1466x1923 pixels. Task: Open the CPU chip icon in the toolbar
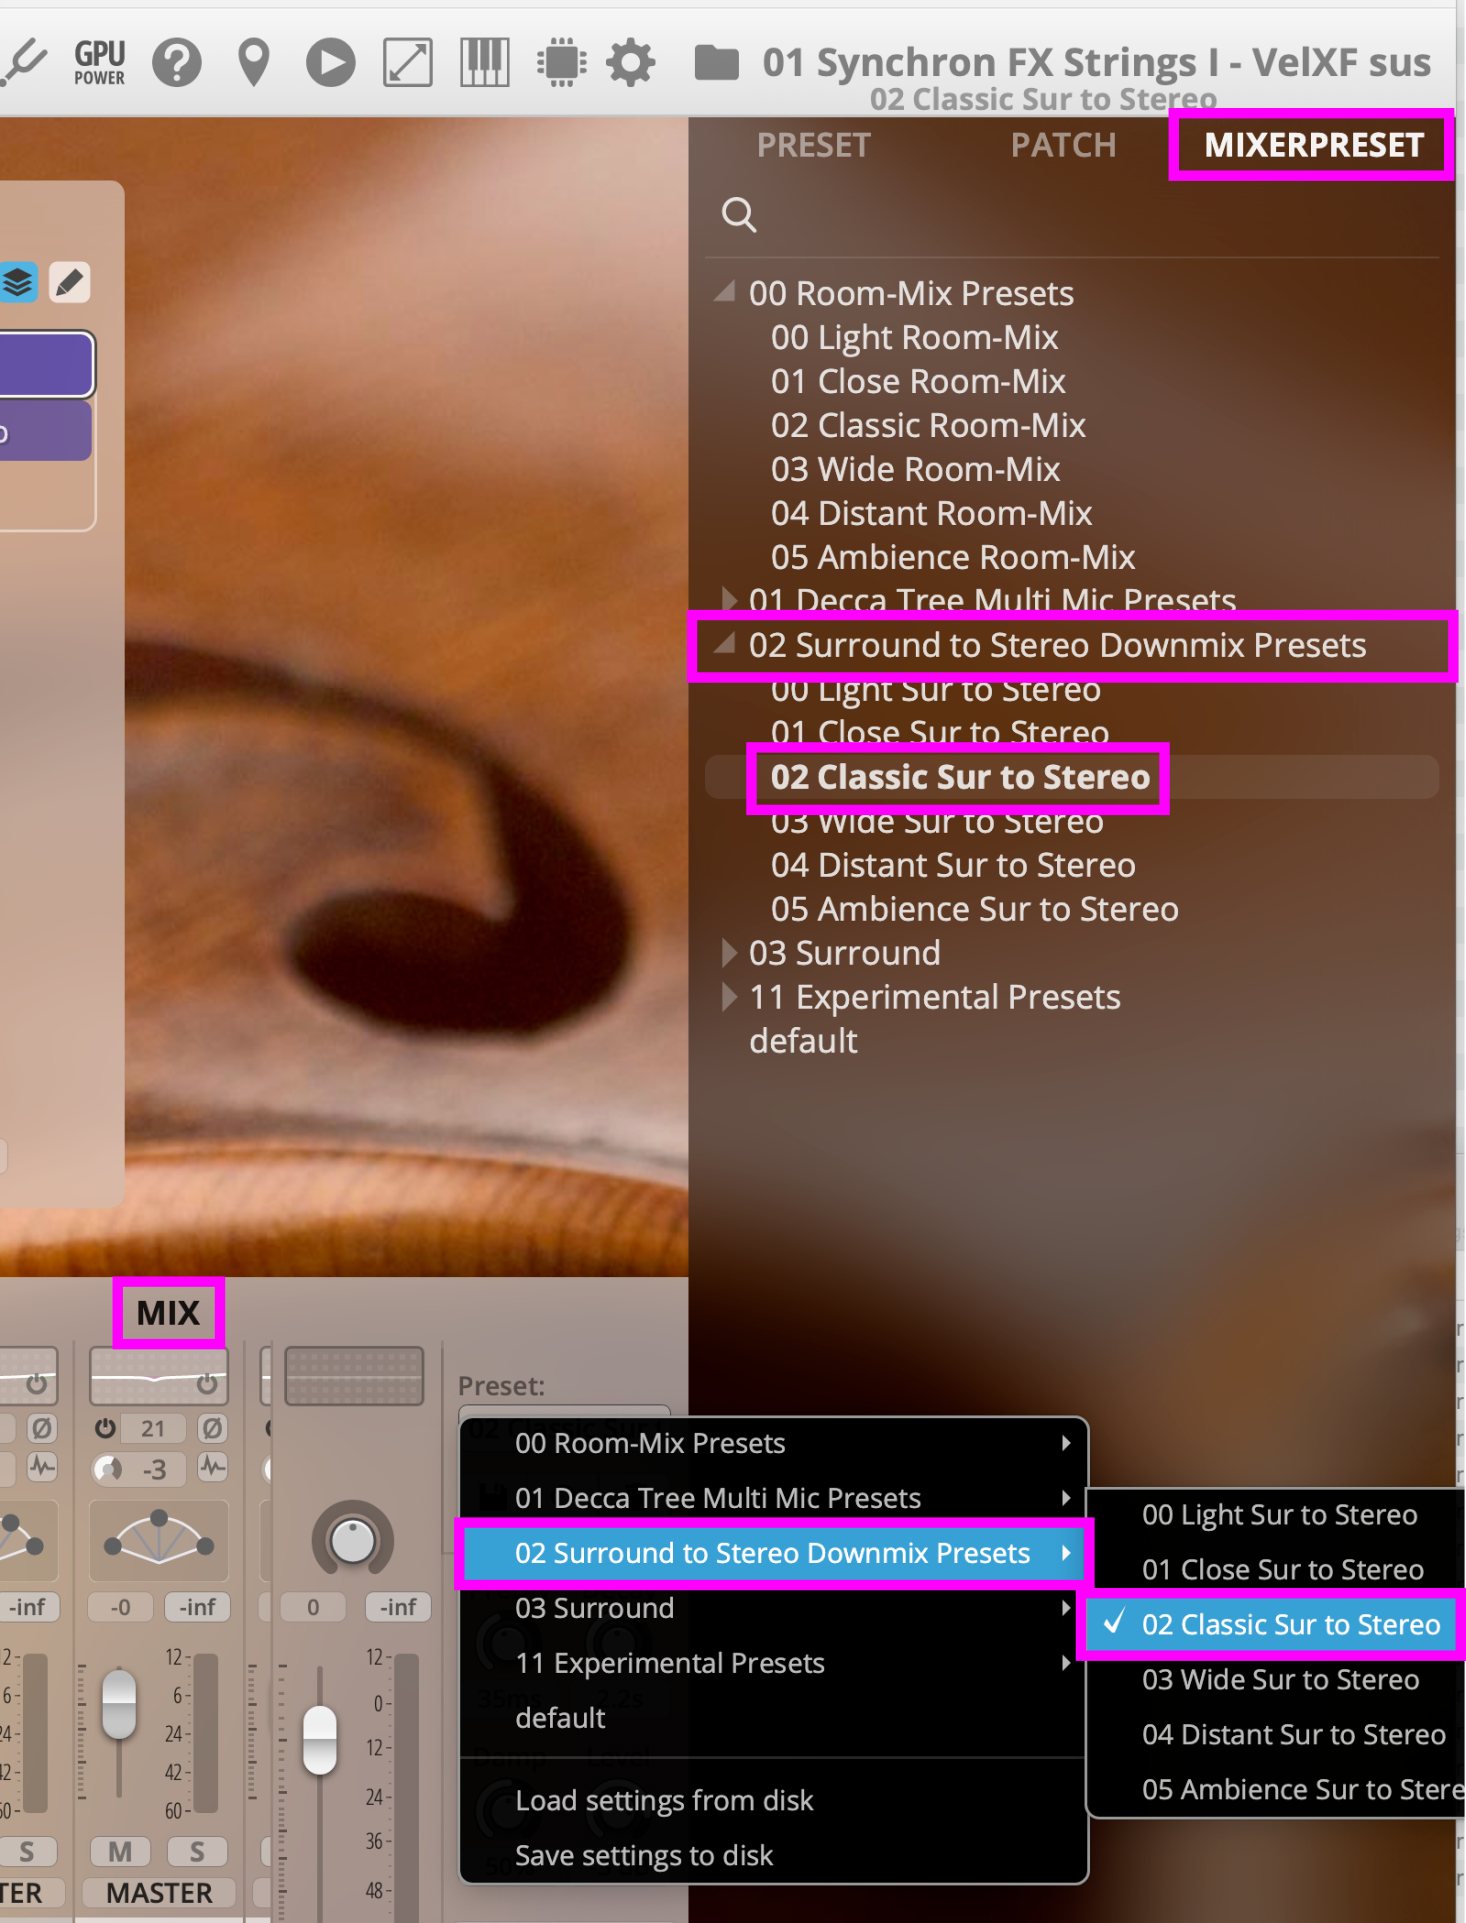click(x=562, y=63)
